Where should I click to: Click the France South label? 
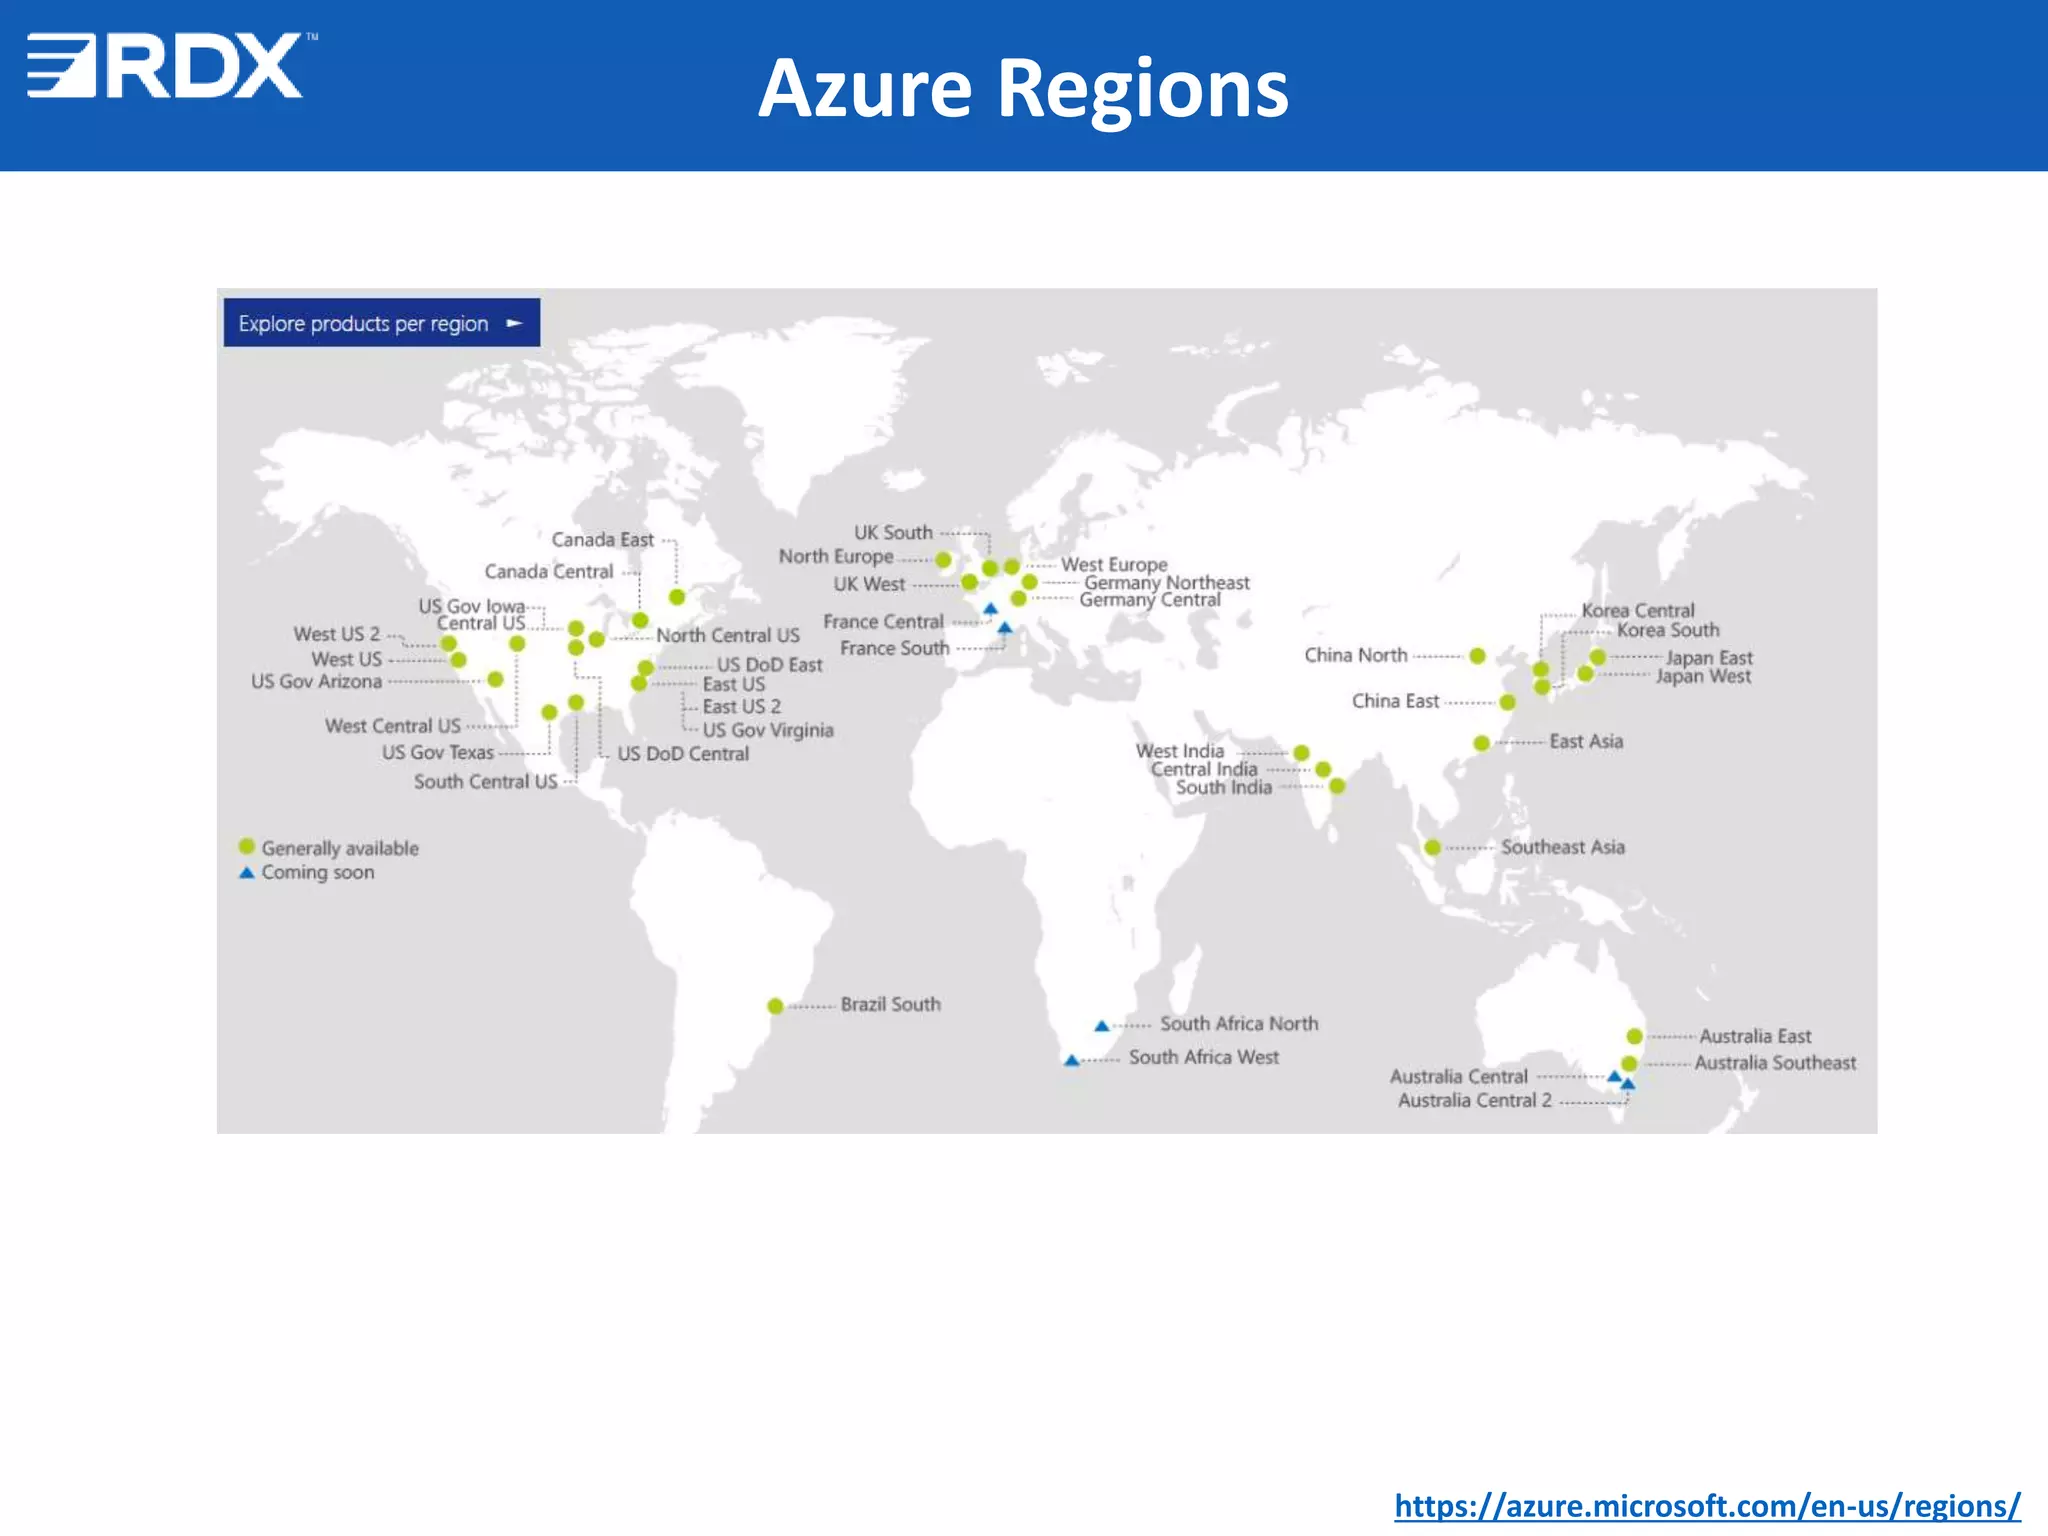(x=895, y=648)
